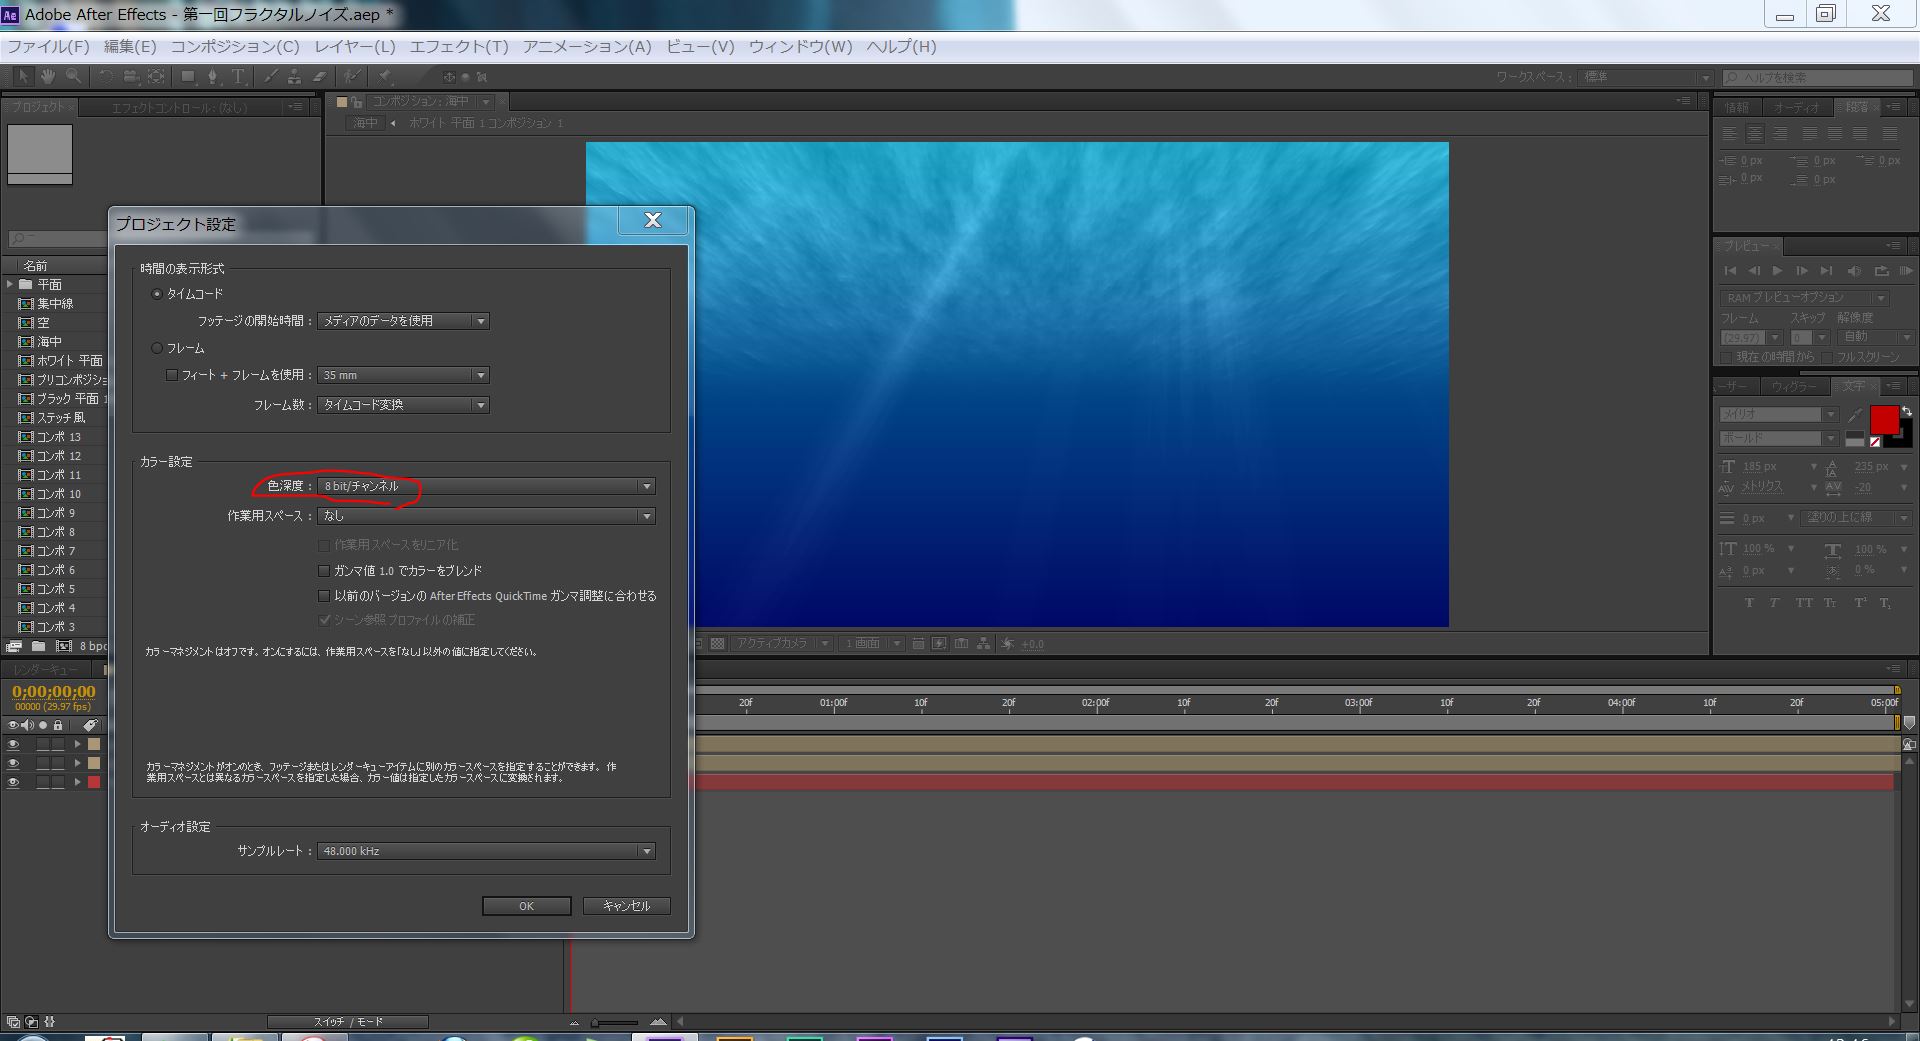This screenshot has height=1041, width=1920.
Task: Click the red fill color swatch
Action: [1883, 420]
